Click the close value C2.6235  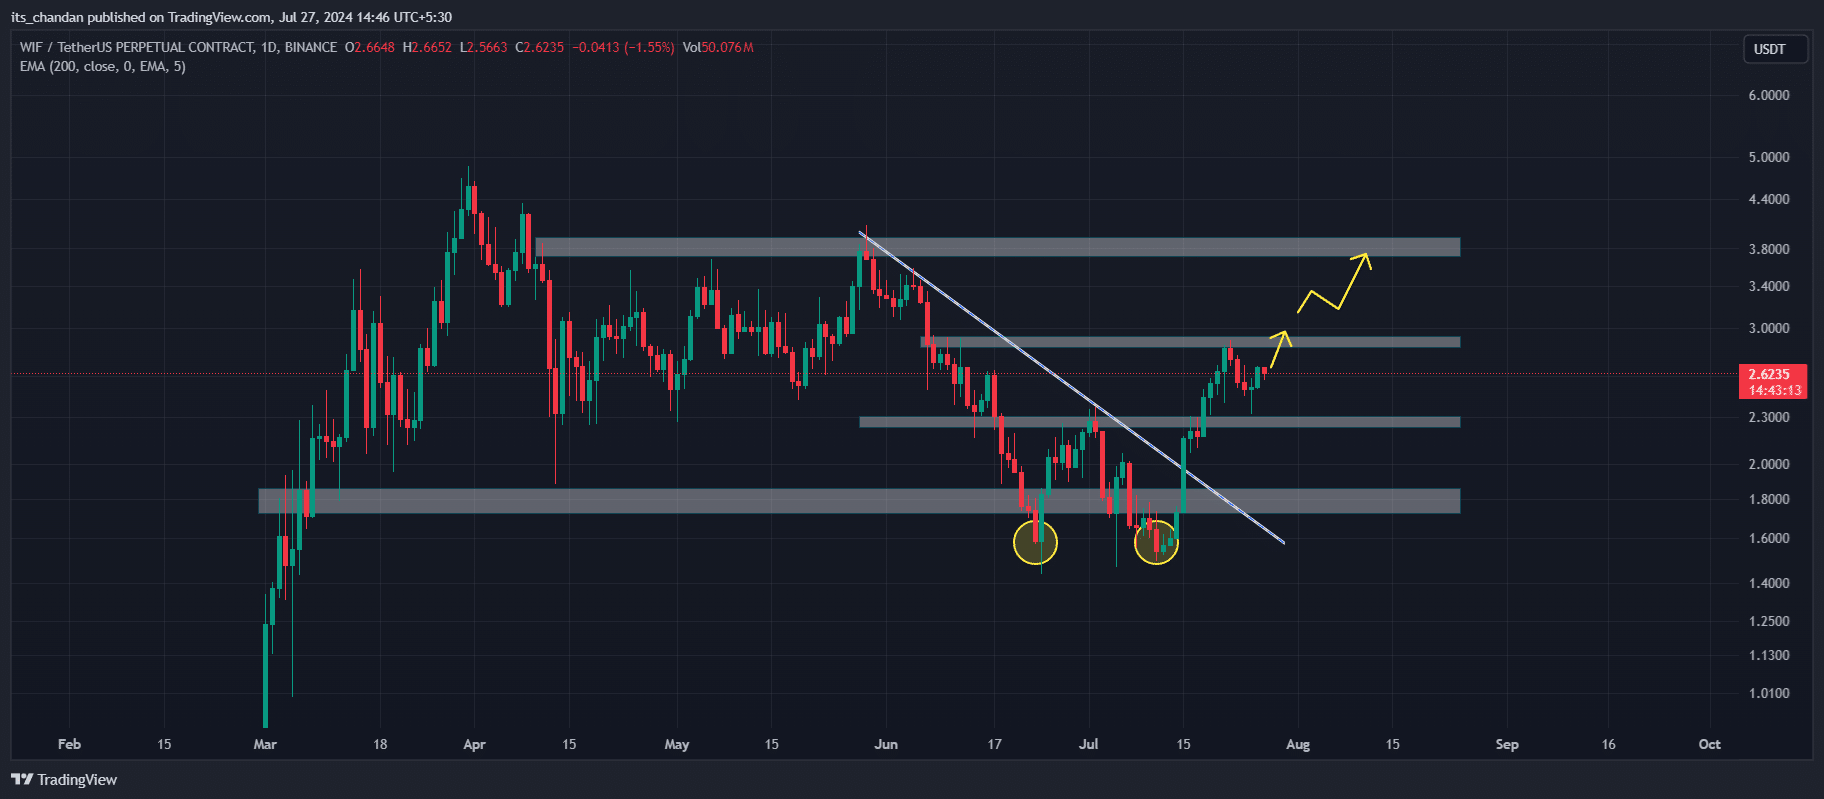pos(540,47)
